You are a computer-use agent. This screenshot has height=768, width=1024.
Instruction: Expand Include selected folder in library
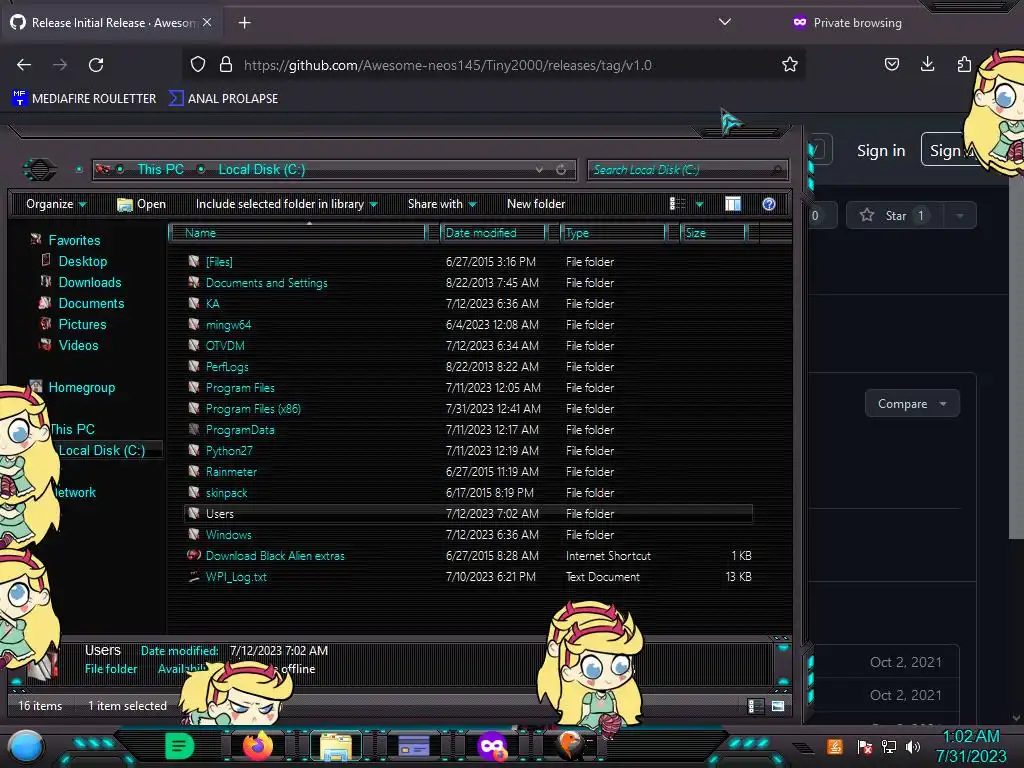(x=287, y=204)
